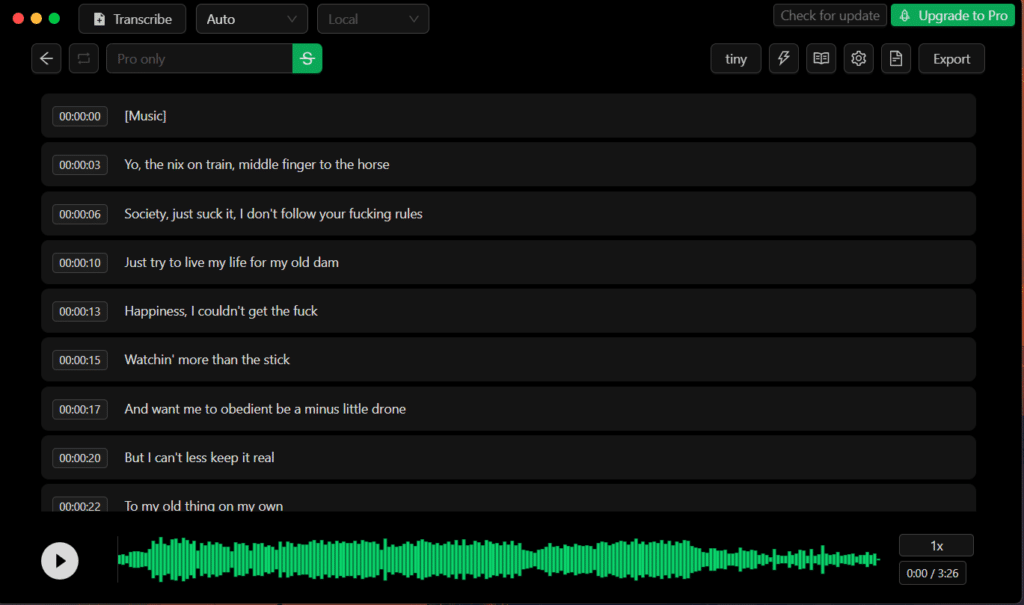Click the document/notes icon next to Export
The height and width of the screenshot is (605, 1024).
(895, 58)
